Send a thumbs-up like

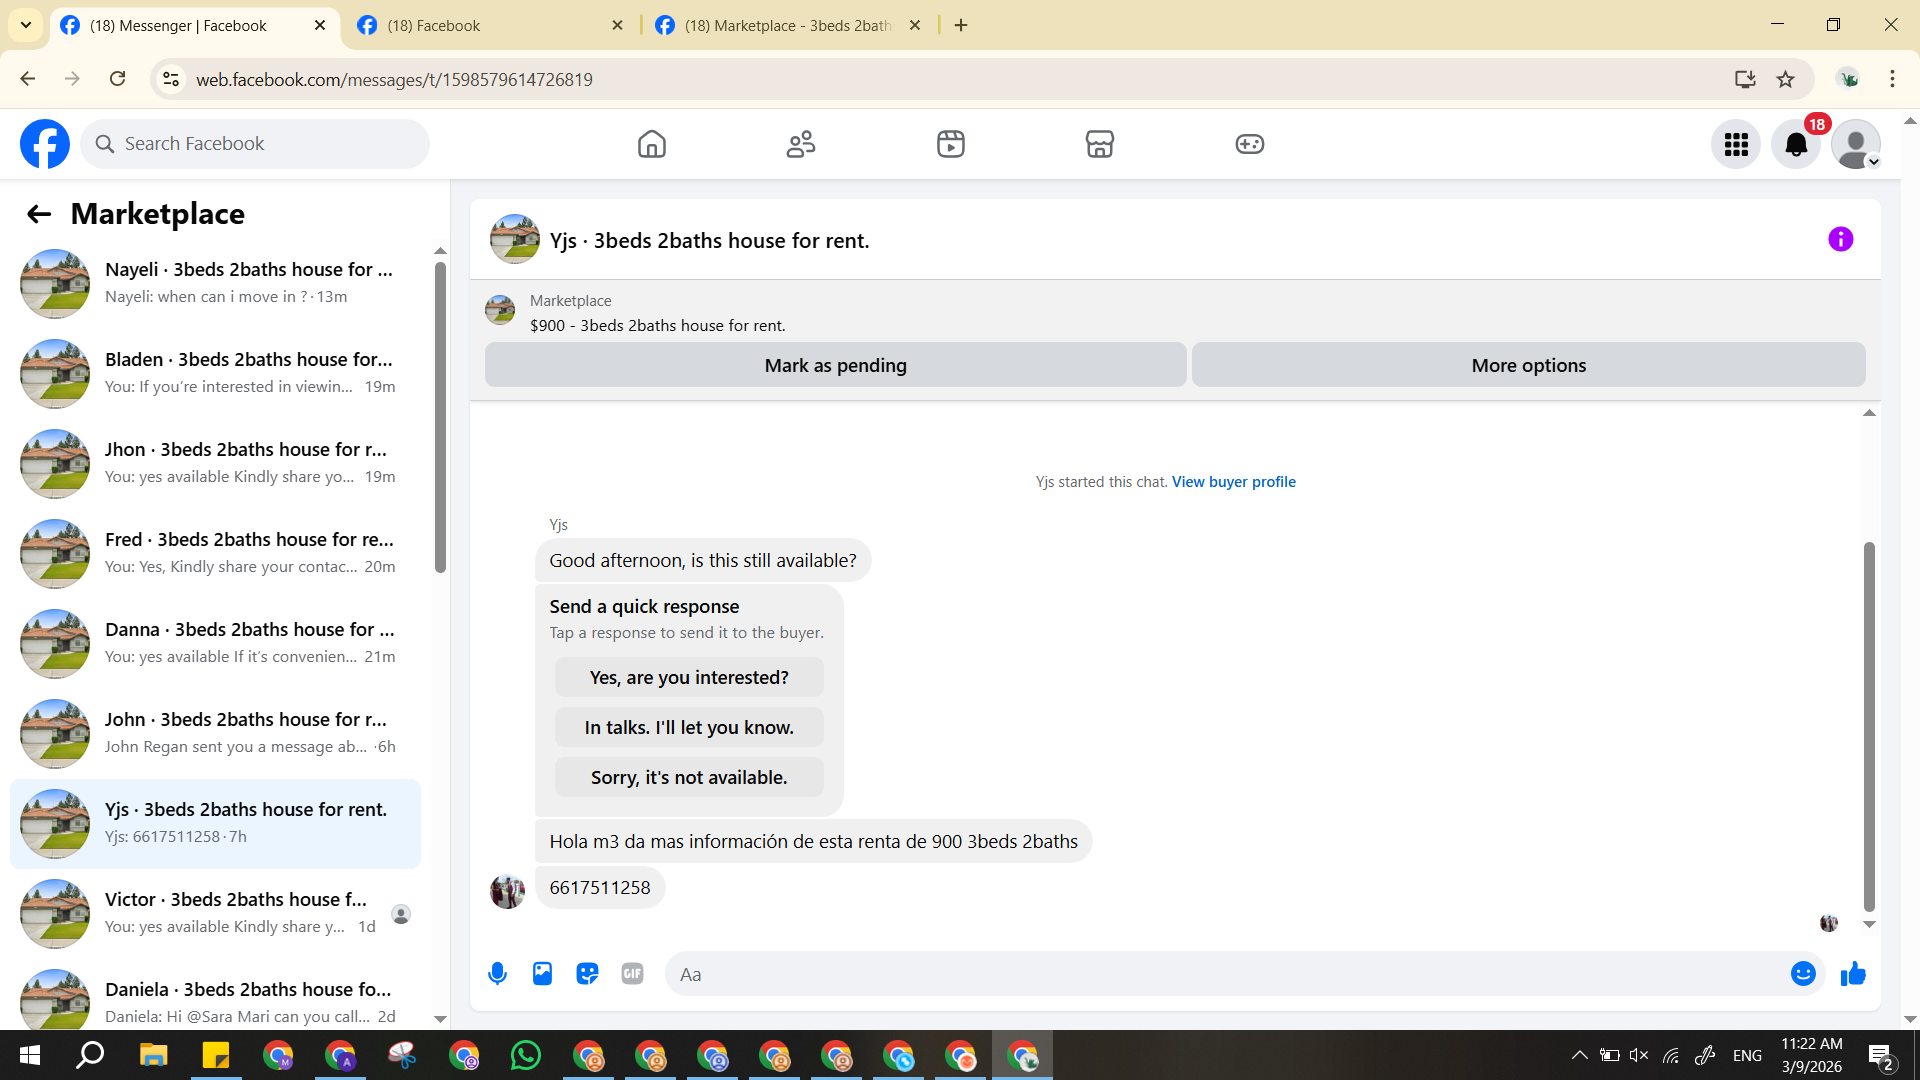tap(1853, 974)
